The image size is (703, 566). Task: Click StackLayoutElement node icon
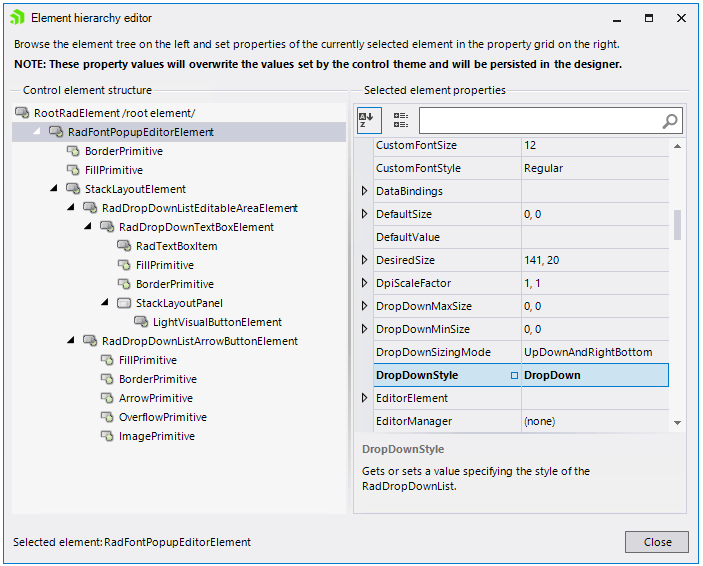73,189
